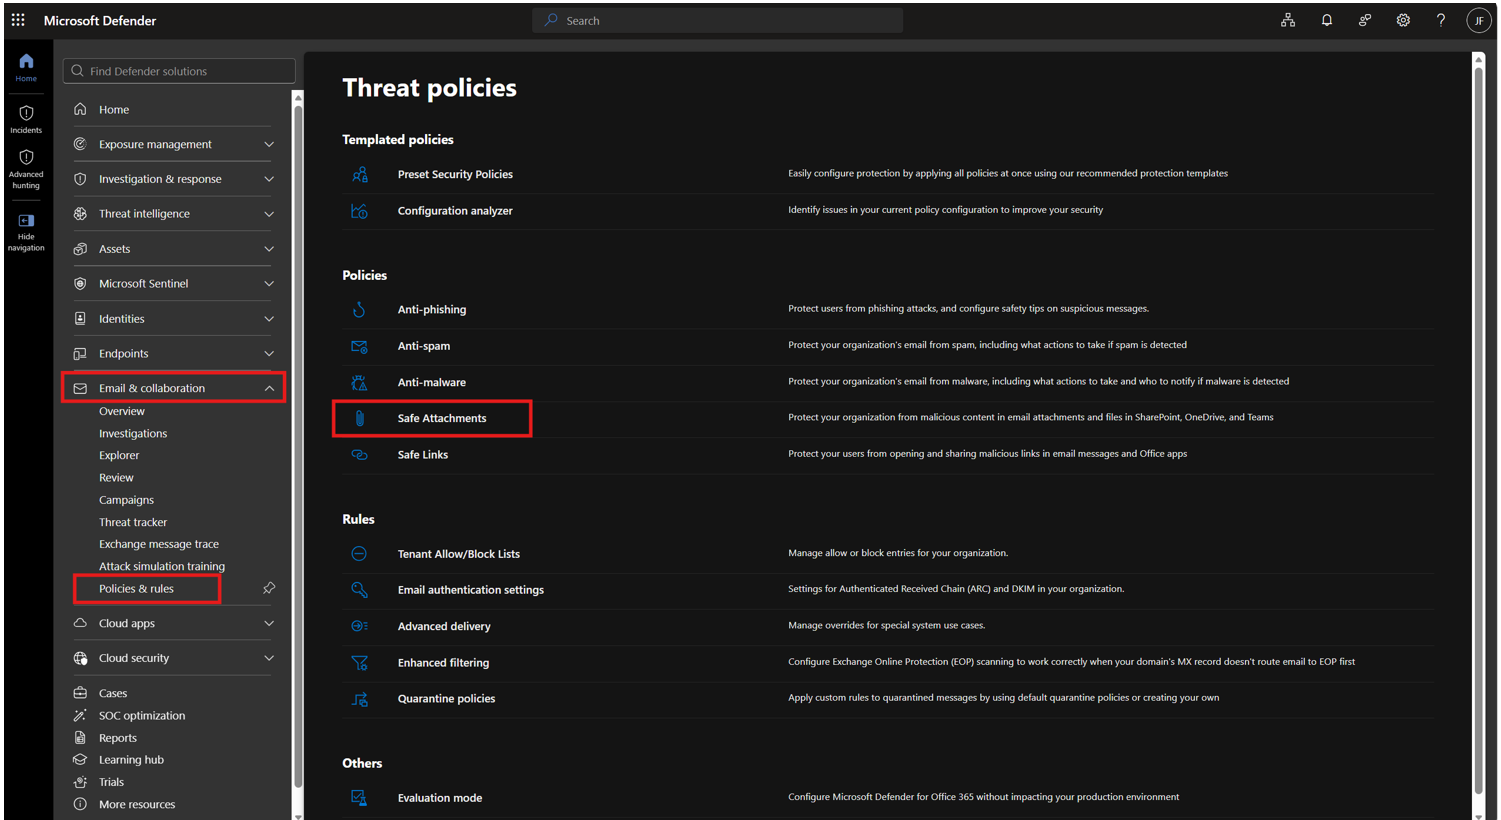Viewport: 1501px width, 820px height.
Task: Open Investigations in the sidebar
Action: click(133, 434)
